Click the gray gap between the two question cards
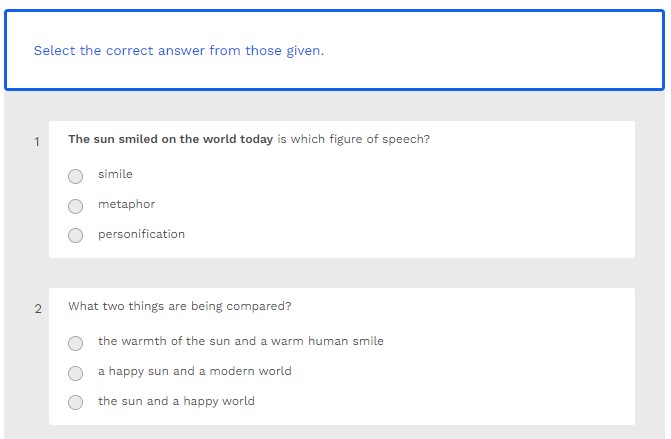The height and width of the screenshot is (439, 671). click(340, 273)
